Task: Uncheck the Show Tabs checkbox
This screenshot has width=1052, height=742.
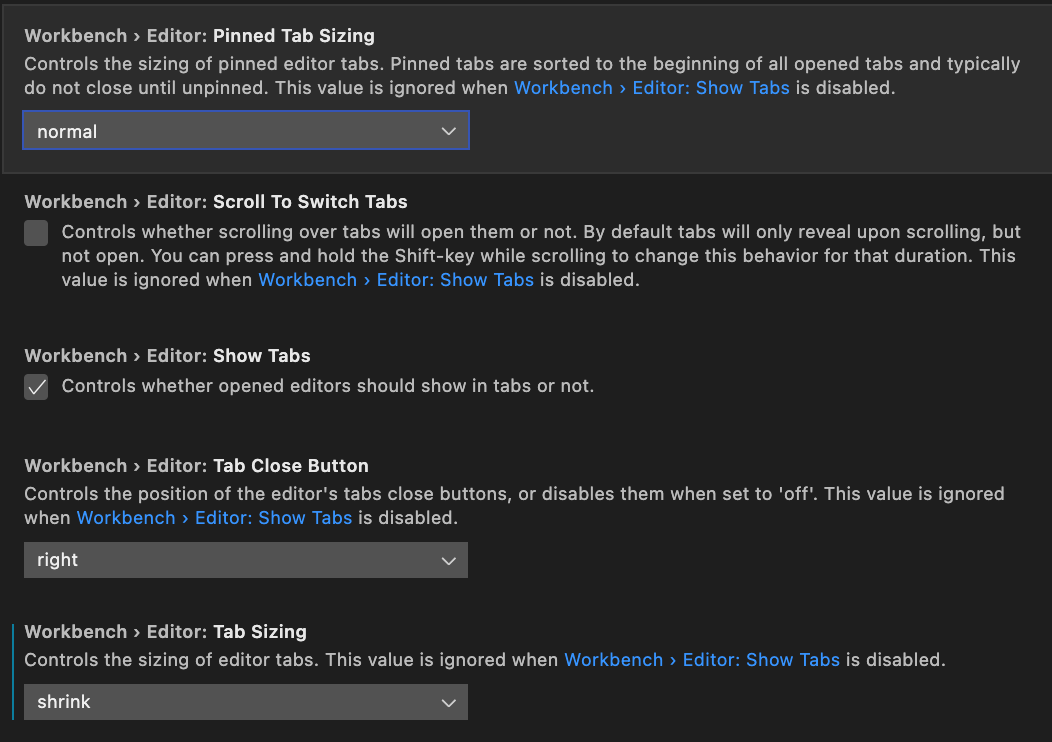Action: click(36, 387)
